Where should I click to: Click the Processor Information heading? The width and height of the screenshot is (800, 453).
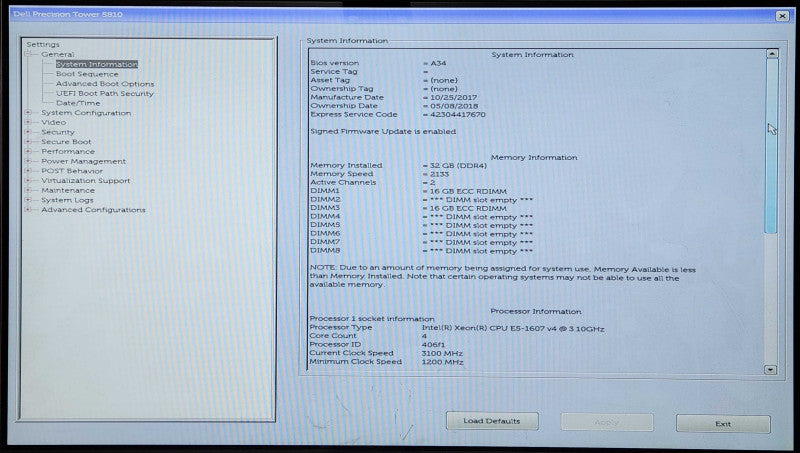[536, 311]
